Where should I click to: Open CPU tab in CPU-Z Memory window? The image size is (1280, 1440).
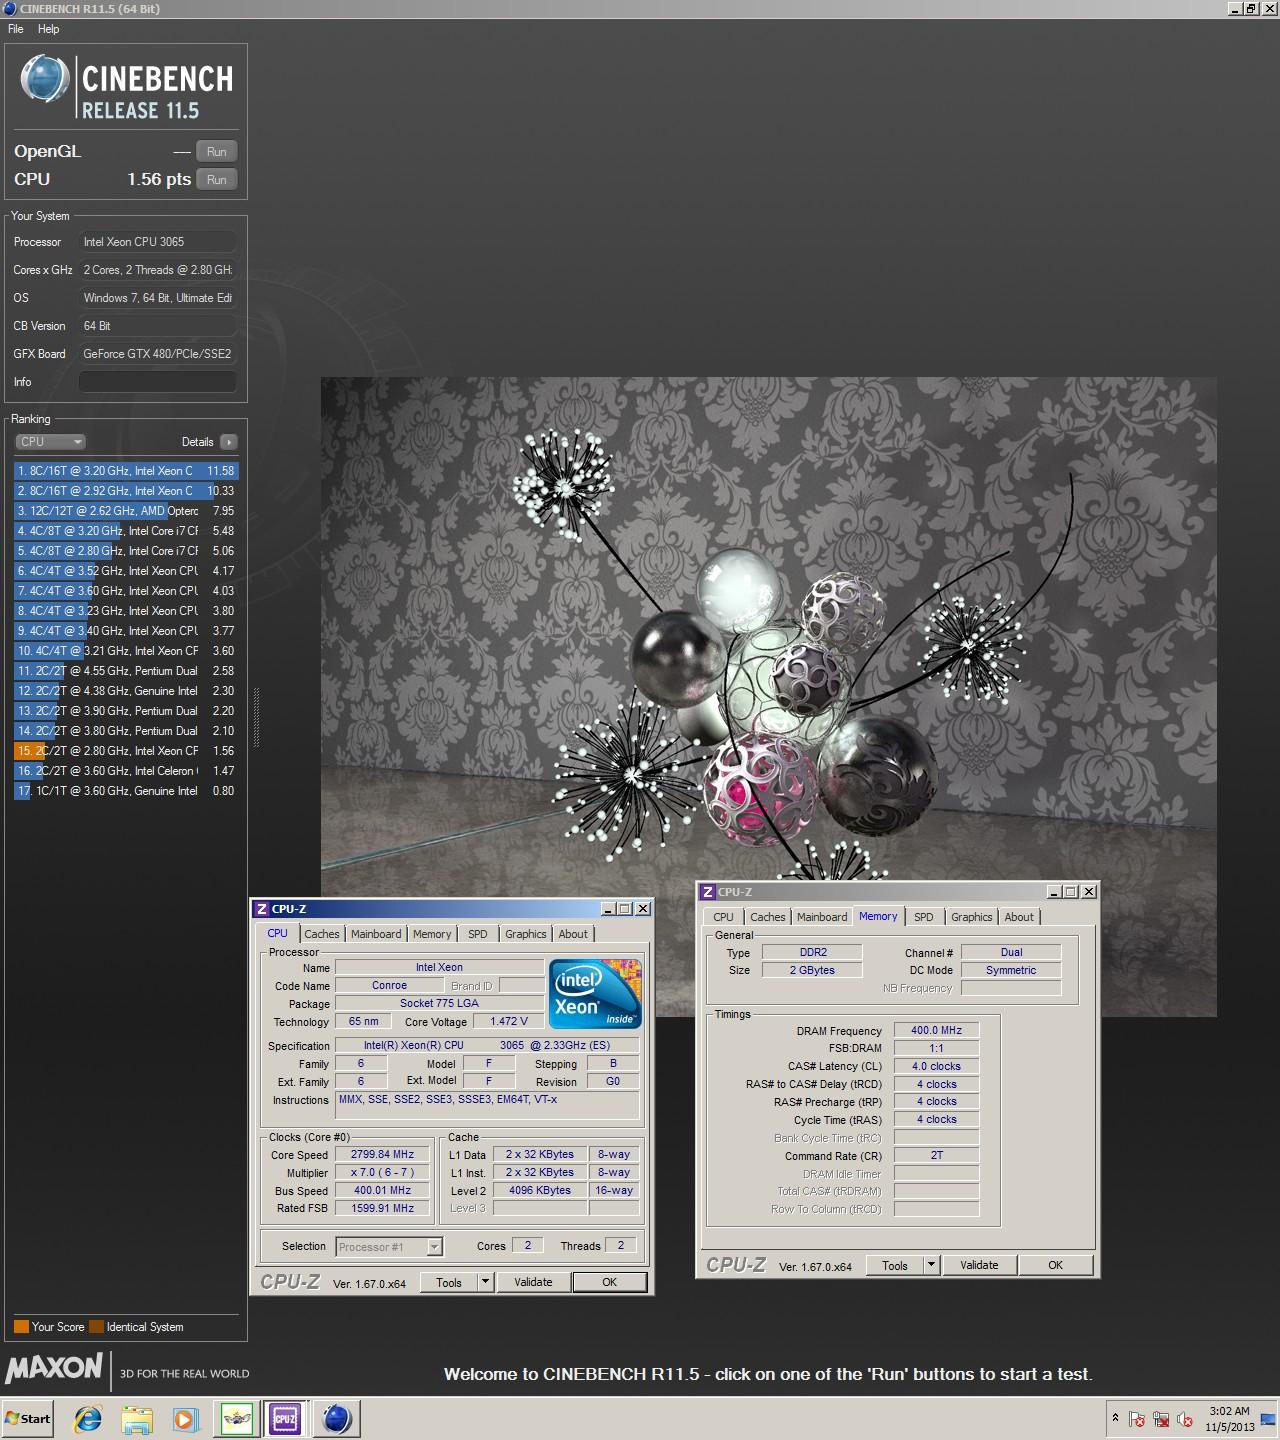[x=723, y=917]
